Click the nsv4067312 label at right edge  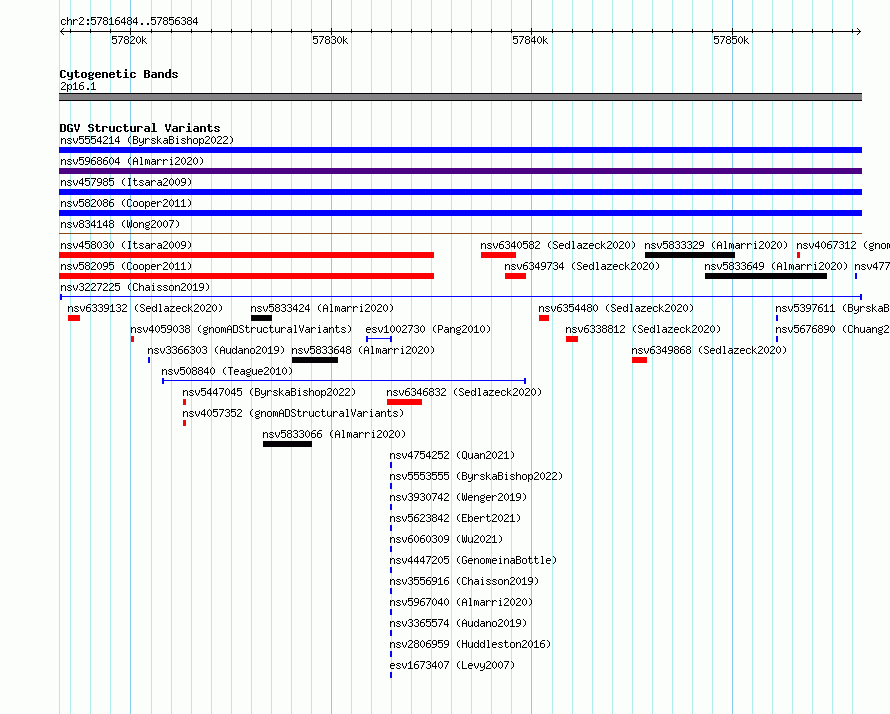[x=842, y=245]
